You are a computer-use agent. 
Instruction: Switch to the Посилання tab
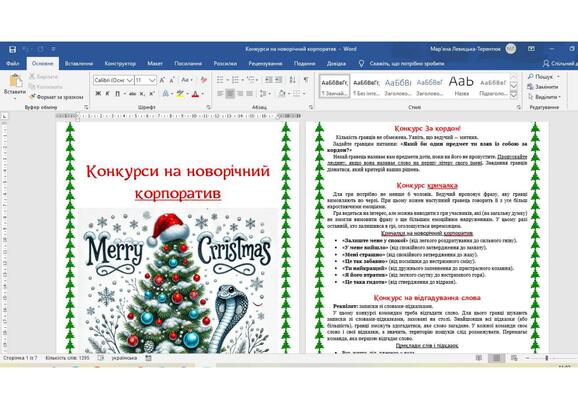[188, 63]
